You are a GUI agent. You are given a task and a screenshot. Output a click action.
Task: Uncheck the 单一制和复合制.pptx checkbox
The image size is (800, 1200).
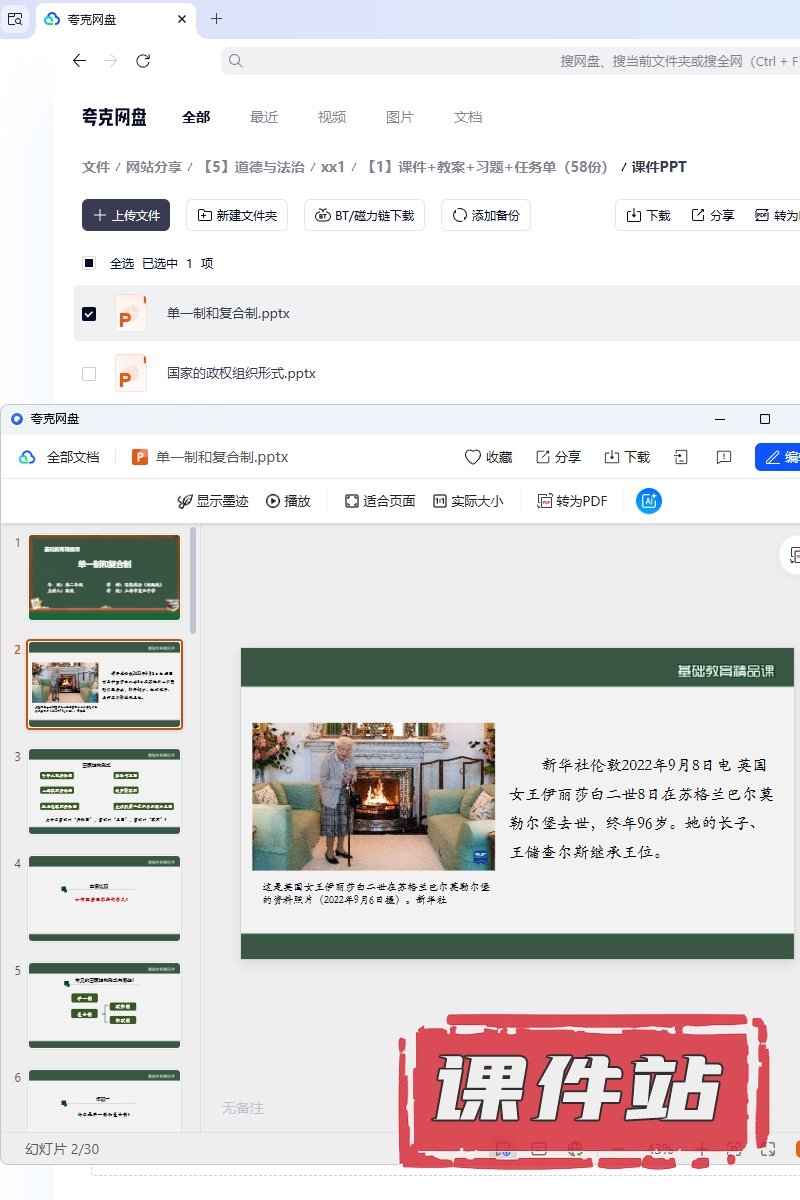pos(89,313)
